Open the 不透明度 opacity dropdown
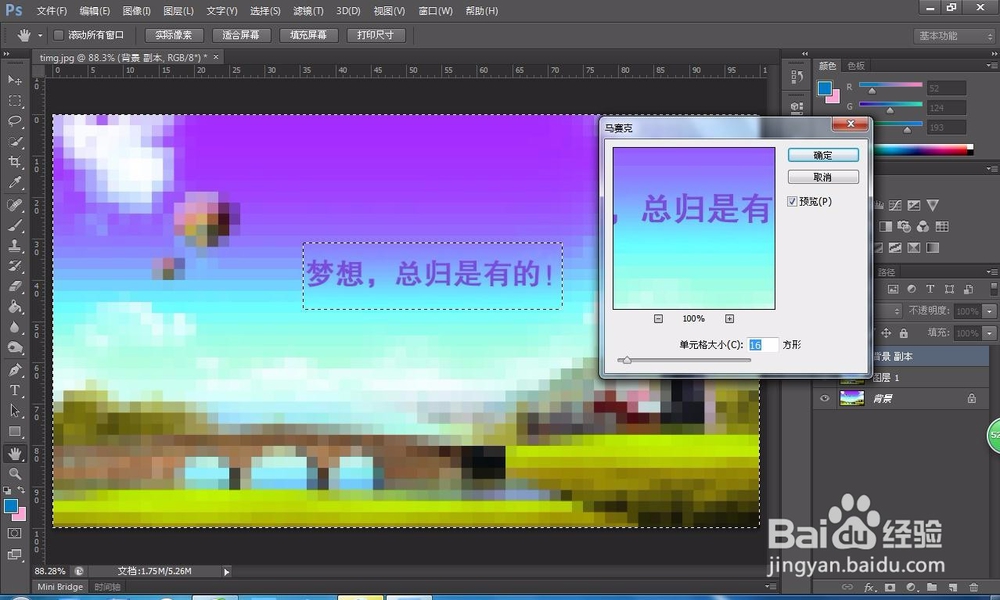The width and height of the screenshot is (1000, 600). [989, 310]
